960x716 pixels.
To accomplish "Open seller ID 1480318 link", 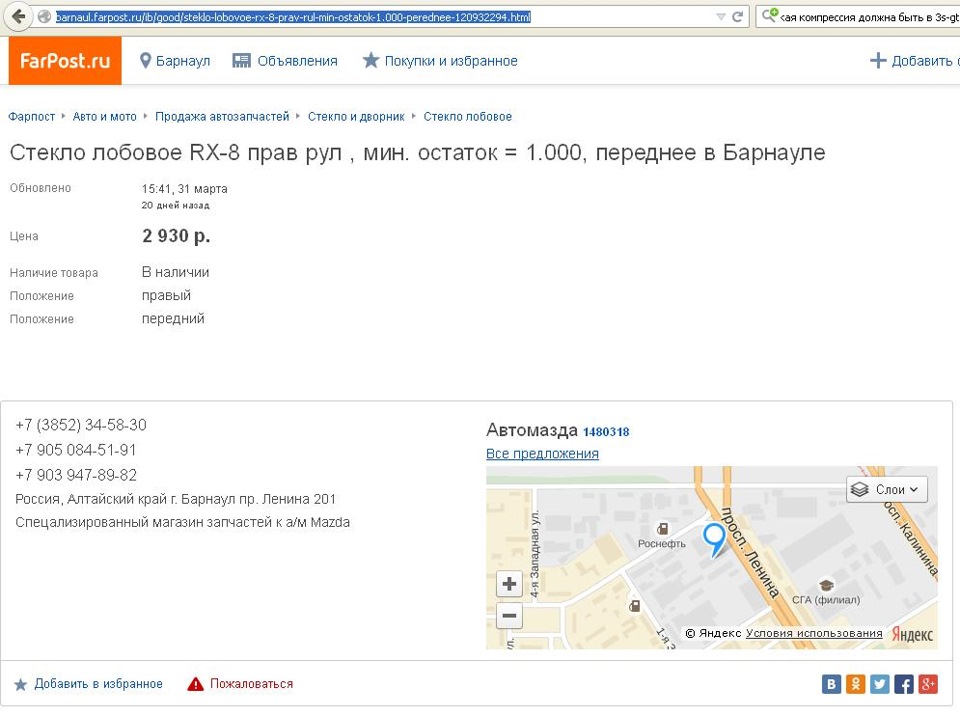I will 606,432.
